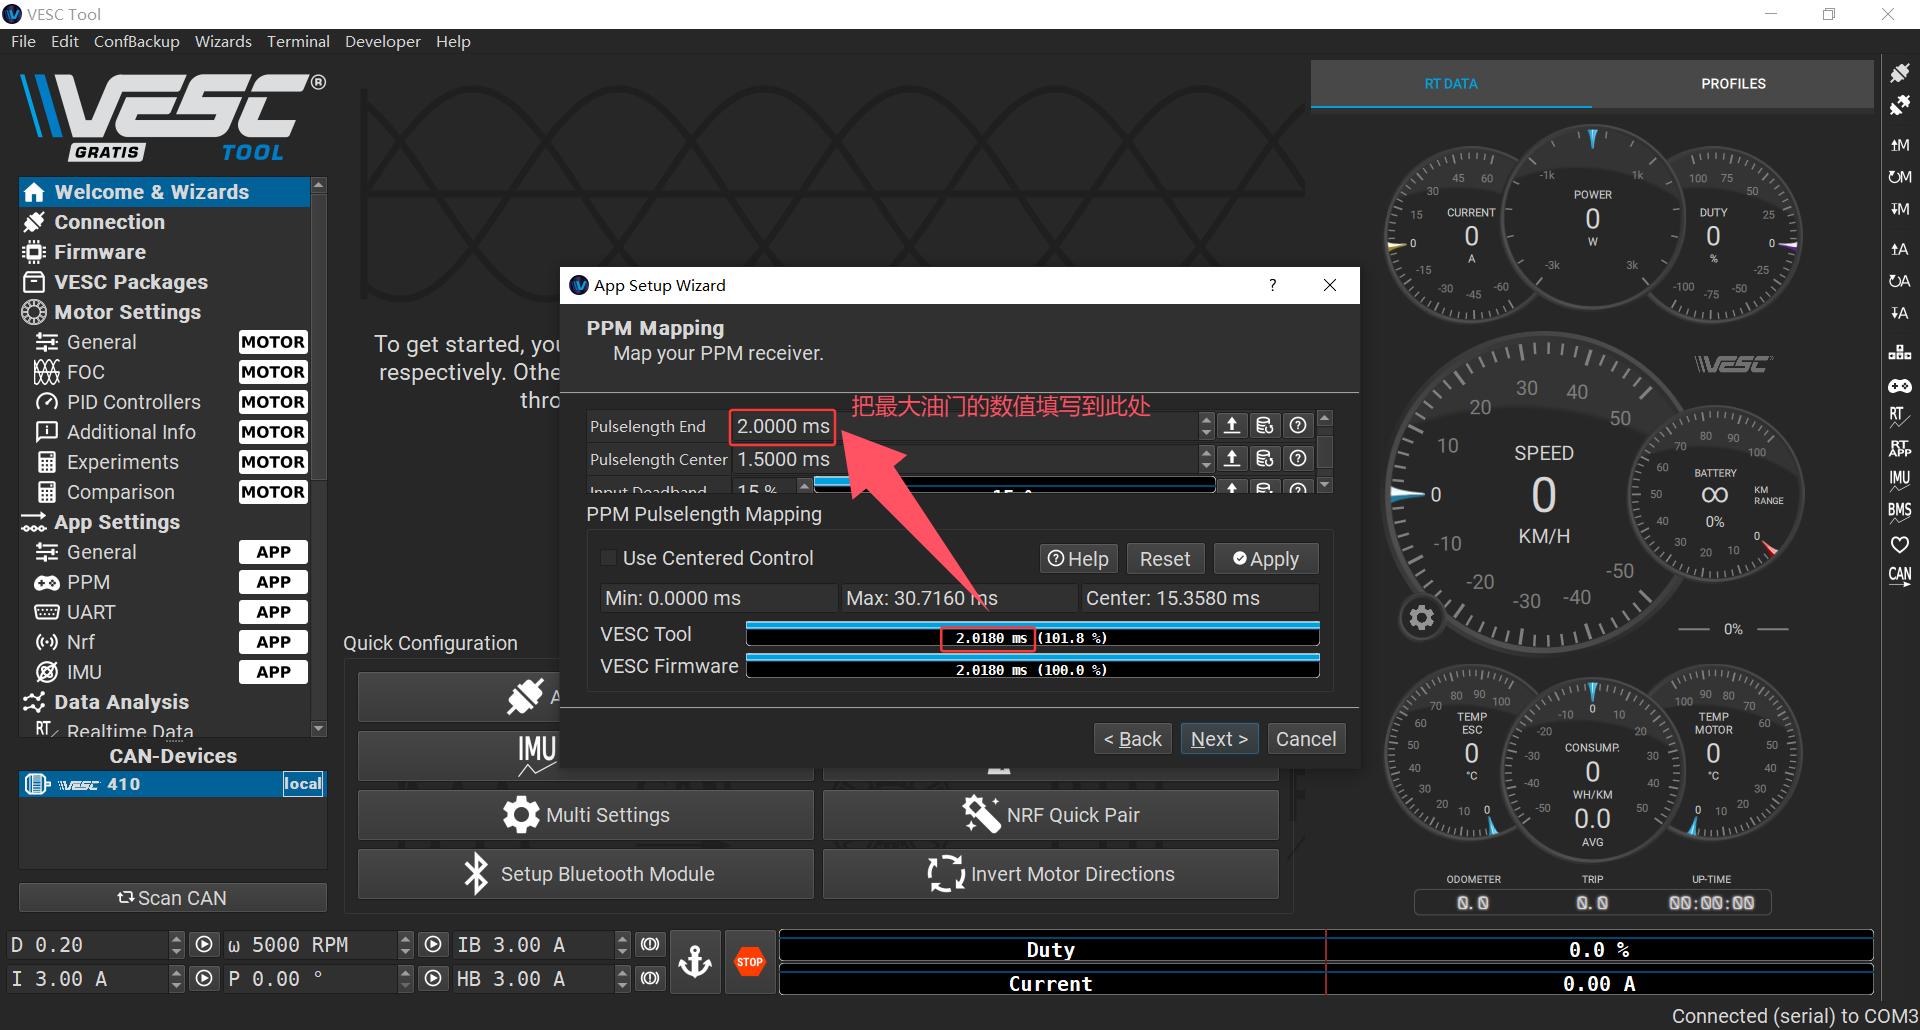This screenshot has height=1030, width=1920.
Task: Click upload icon for Pulselength End
Action: coord(1232,426)
